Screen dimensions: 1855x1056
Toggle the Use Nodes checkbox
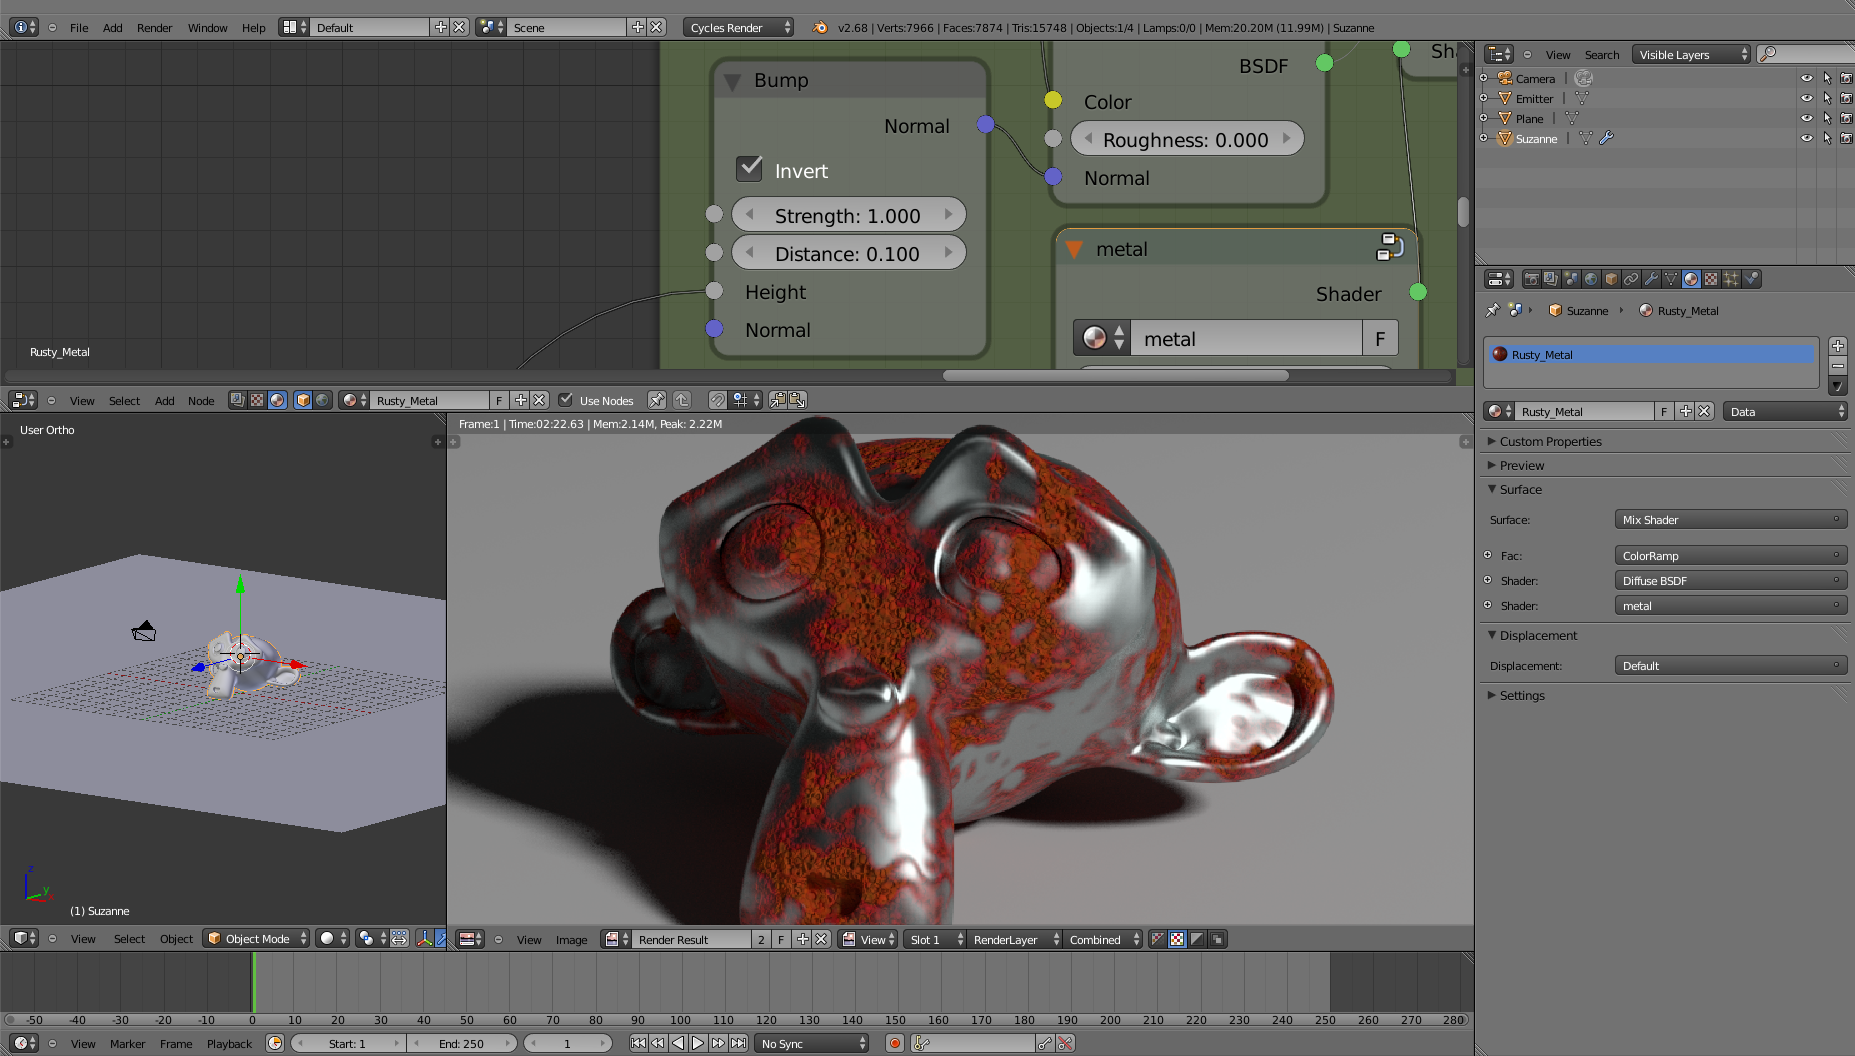coord(566,400)
